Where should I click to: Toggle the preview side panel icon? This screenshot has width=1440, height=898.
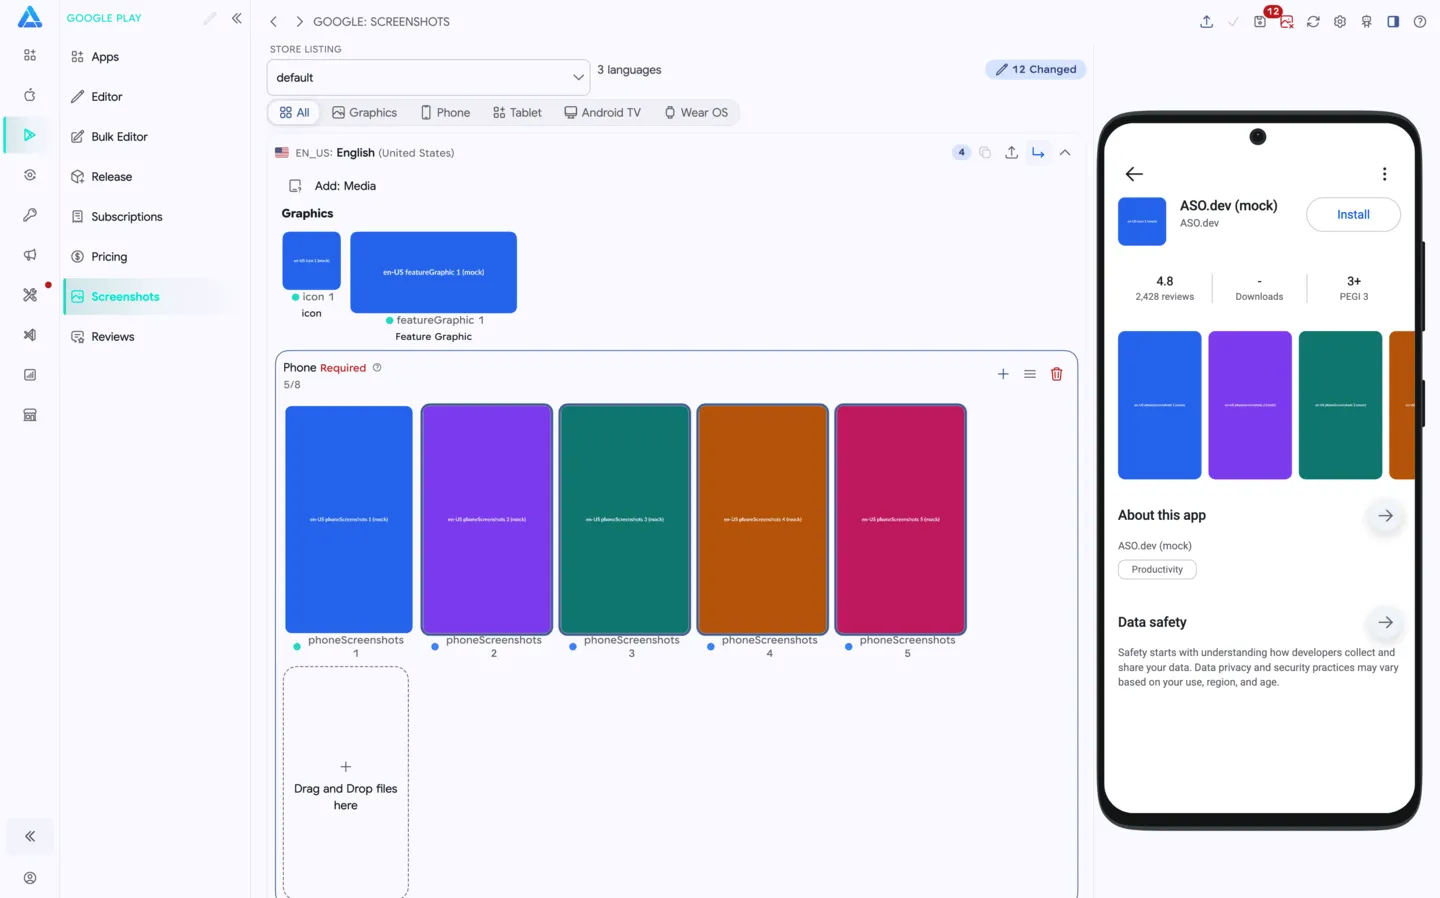click(1393, 21)
